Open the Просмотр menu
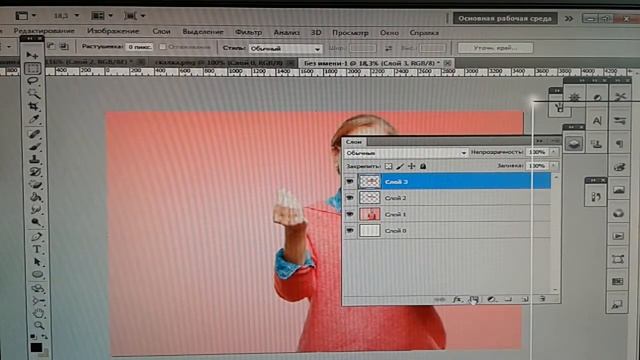This screenshot has width=640, height=360. [x=350, y=33]
